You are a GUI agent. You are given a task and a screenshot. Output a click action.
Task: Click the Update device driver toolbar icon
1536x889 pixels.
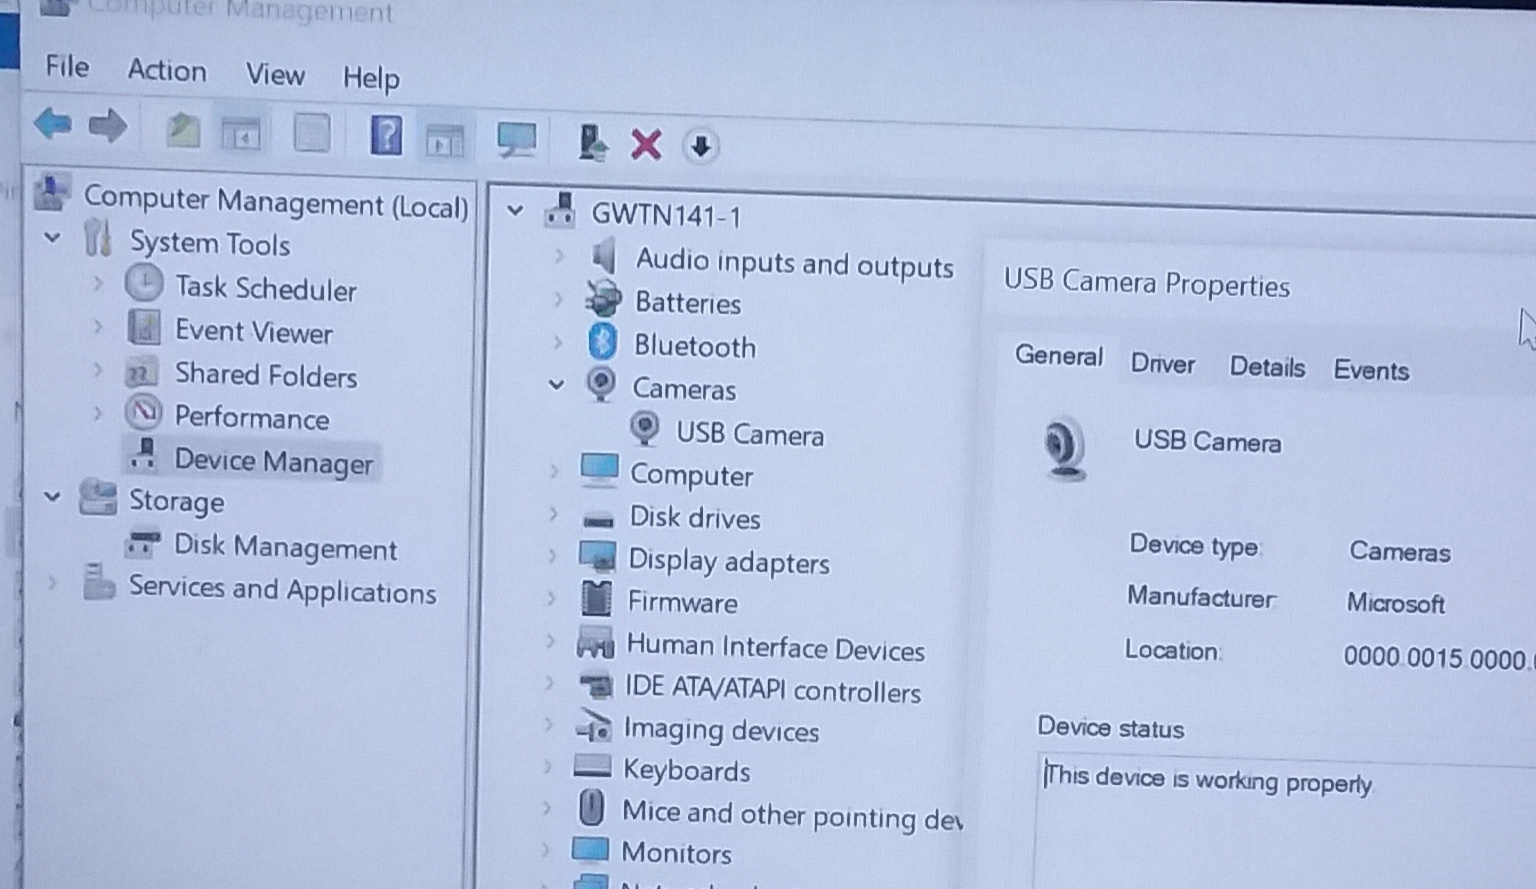pyautogui.click(x=592, y=143)
